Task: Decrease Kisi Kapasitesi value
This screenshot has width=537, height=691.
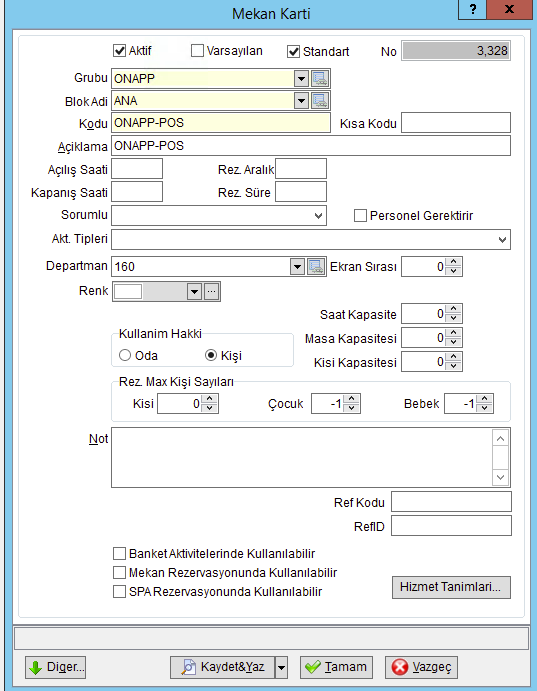Action: point(453,367)
